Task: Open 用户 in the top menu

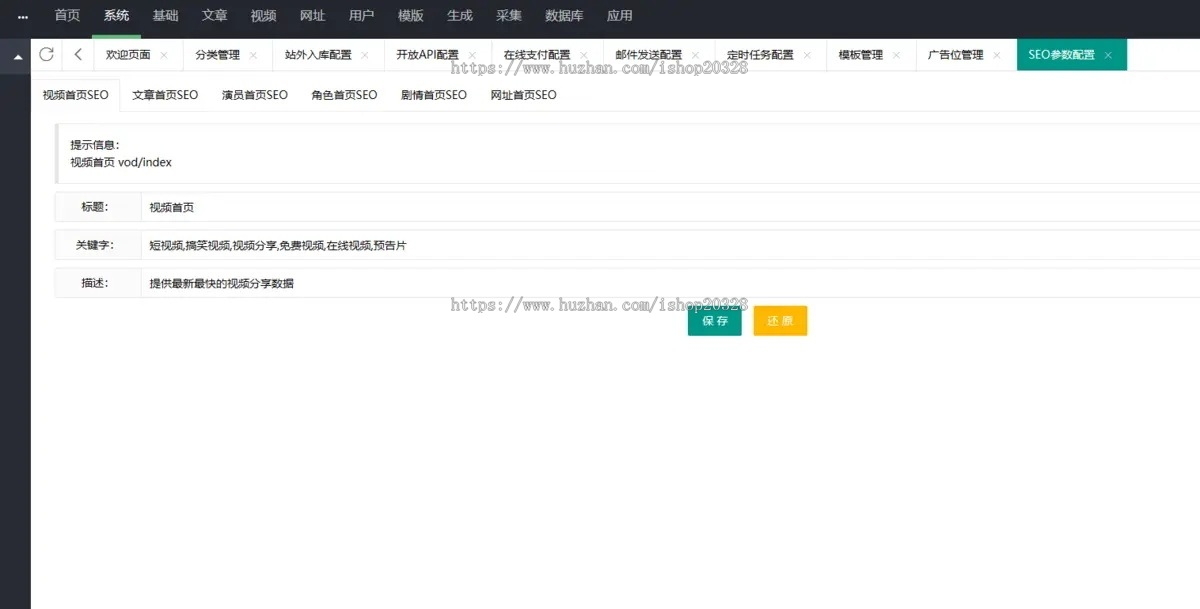Action: (361, 16)
